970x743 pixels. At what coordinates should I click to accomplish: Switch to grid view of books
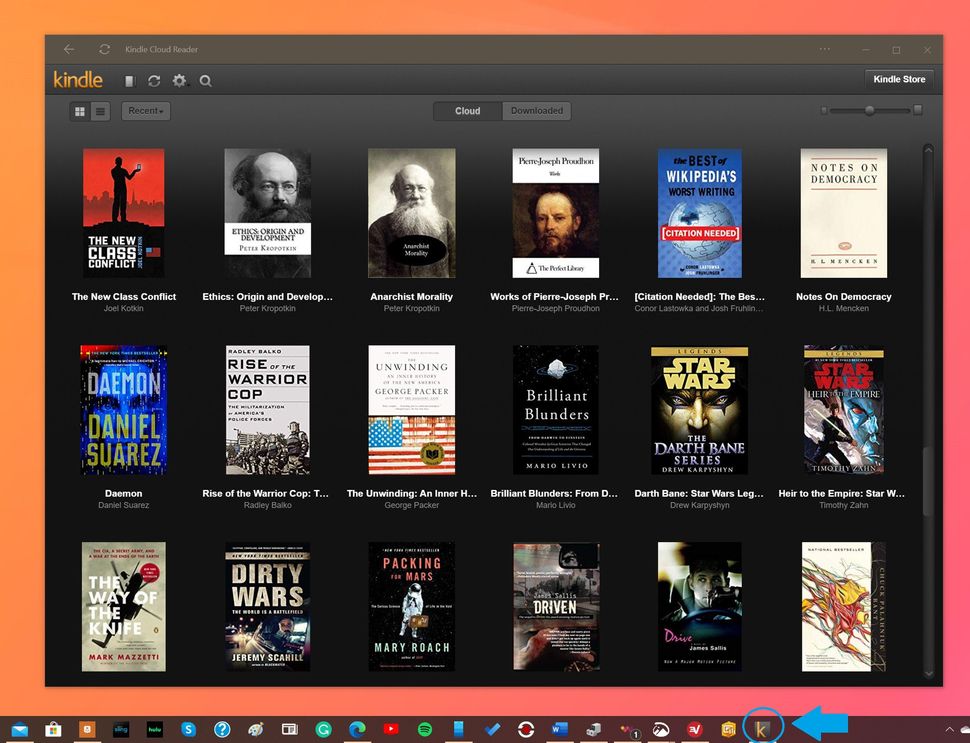[79, 111]
